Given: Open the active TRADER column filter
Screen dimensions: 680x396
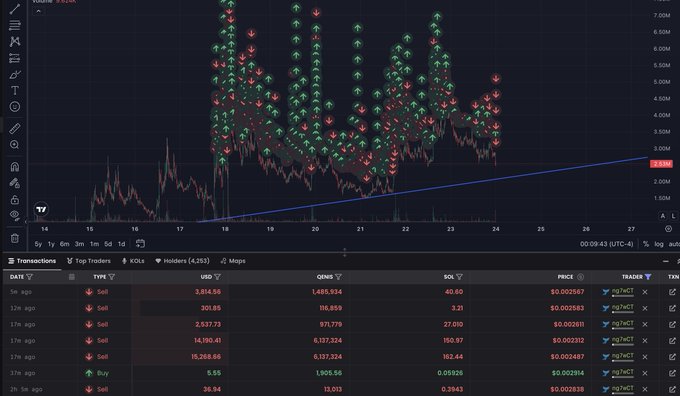Looking at the screenshot, I should coord(648,277).
